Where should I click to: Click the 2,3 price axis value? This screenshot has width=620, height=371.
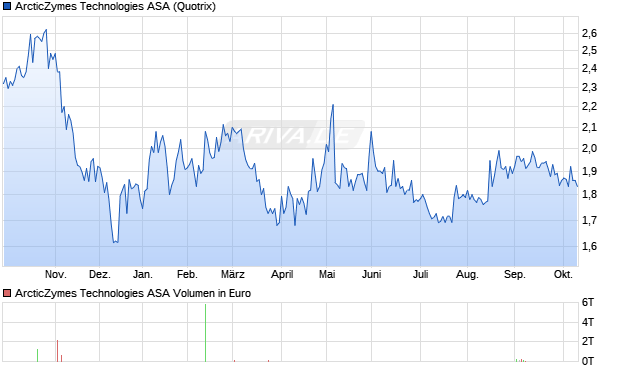tap(590, 87)
